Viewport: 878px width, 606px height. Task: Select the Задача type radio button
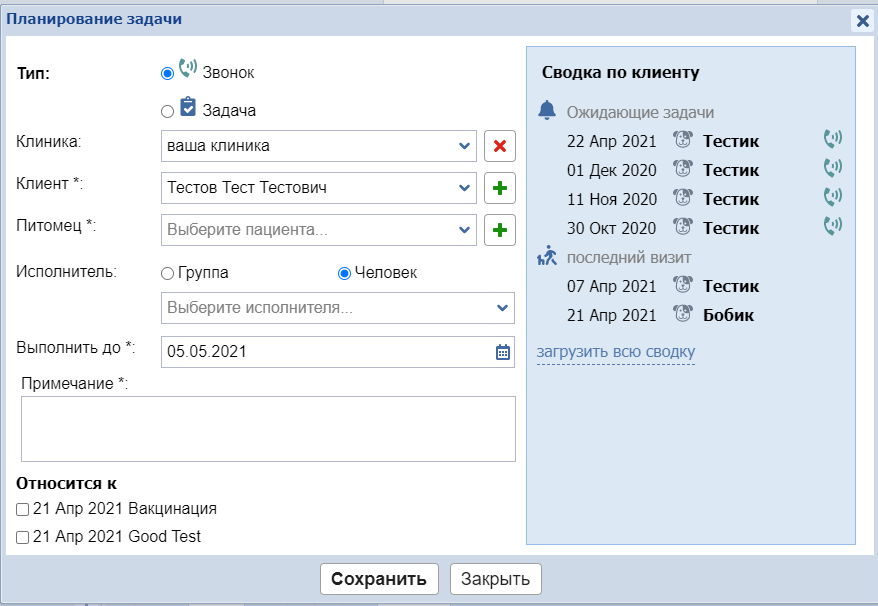click(x=167, y=111)
